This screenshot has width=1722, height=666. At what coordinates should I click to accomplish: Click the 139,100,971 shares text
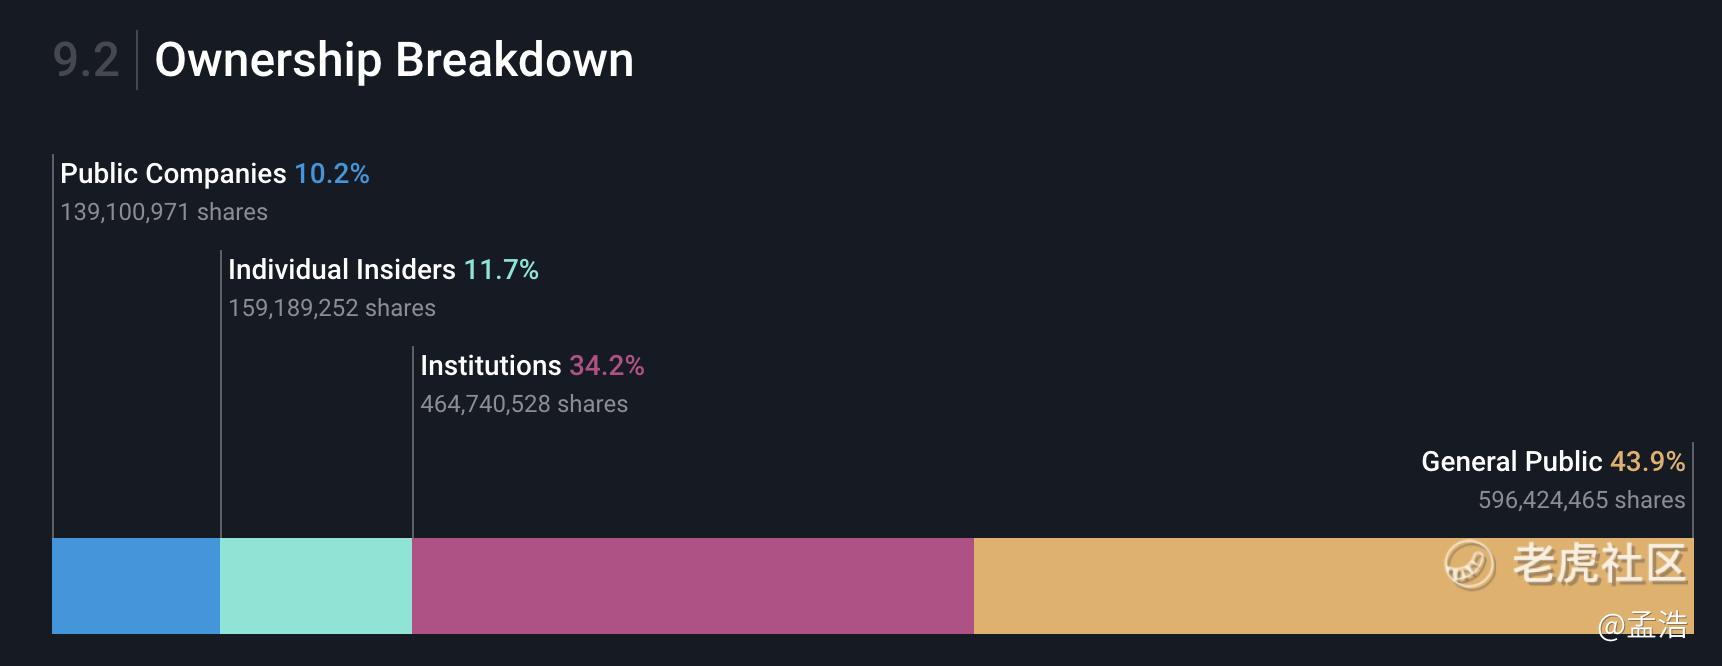[x=164, y=212]
